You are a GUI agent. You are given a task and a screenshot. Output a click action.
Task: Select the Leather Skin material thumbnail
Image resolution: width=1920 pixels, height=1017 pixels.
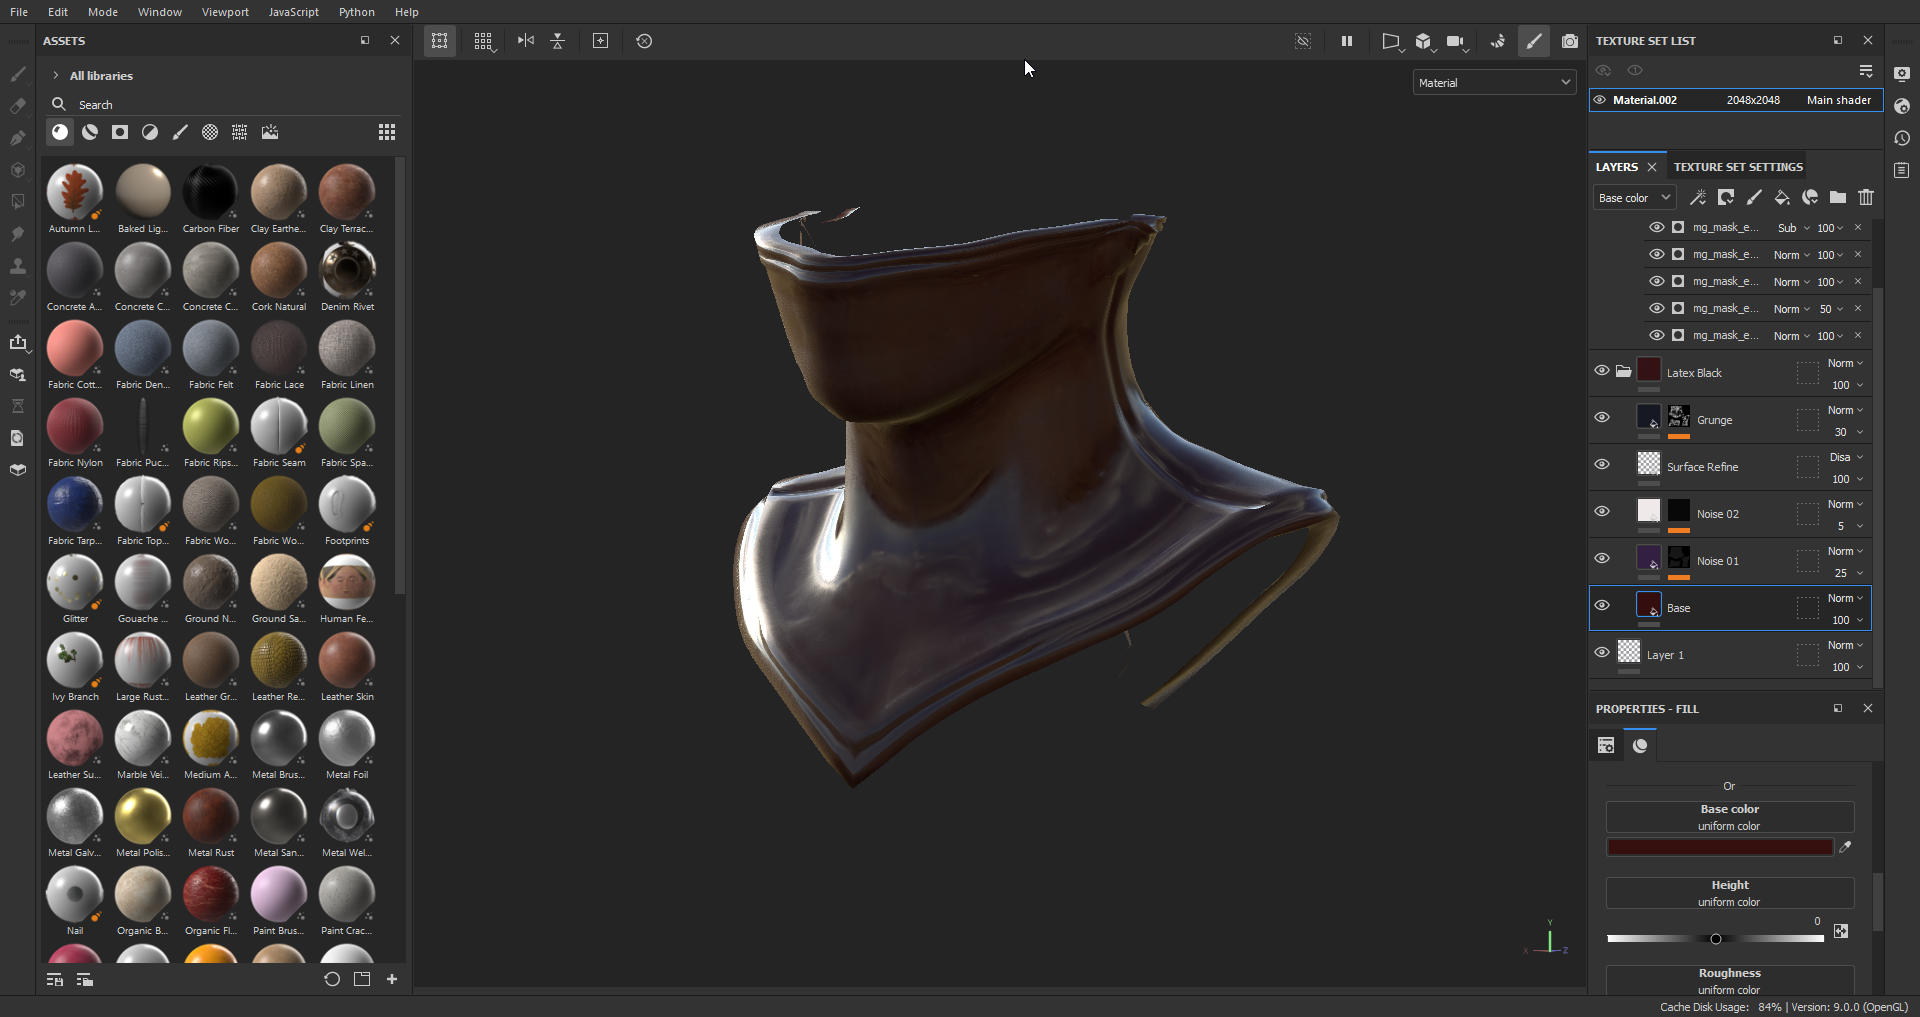(347, 662)
